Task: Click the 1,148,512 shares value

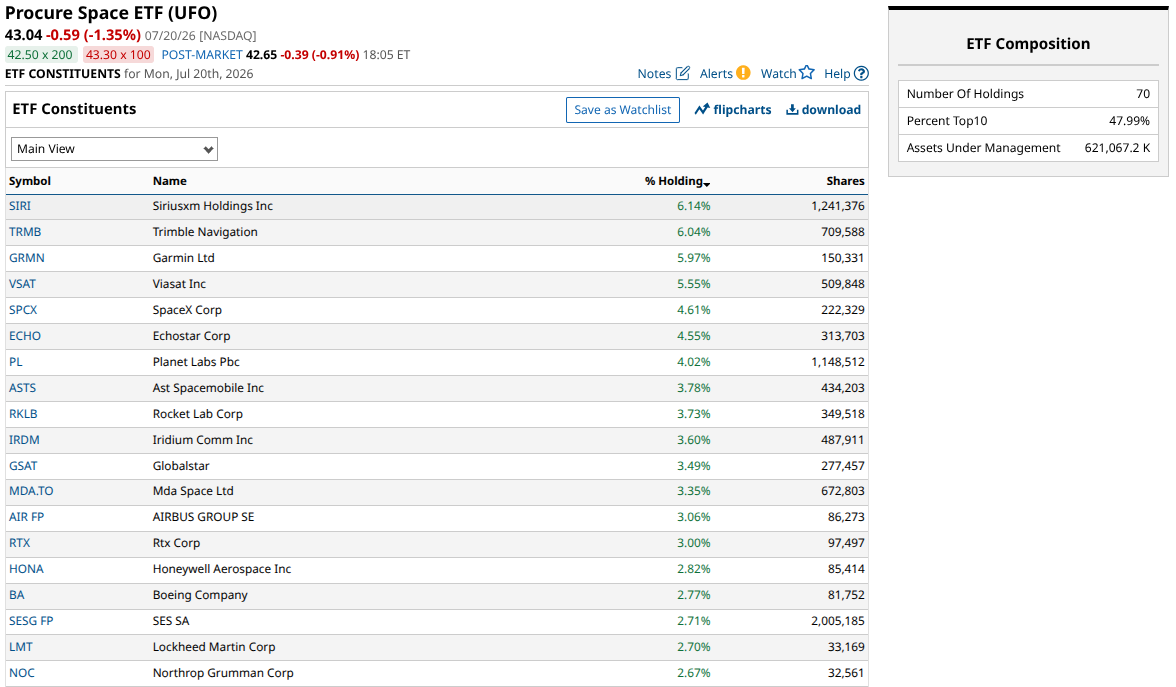Action: point(838,362)
